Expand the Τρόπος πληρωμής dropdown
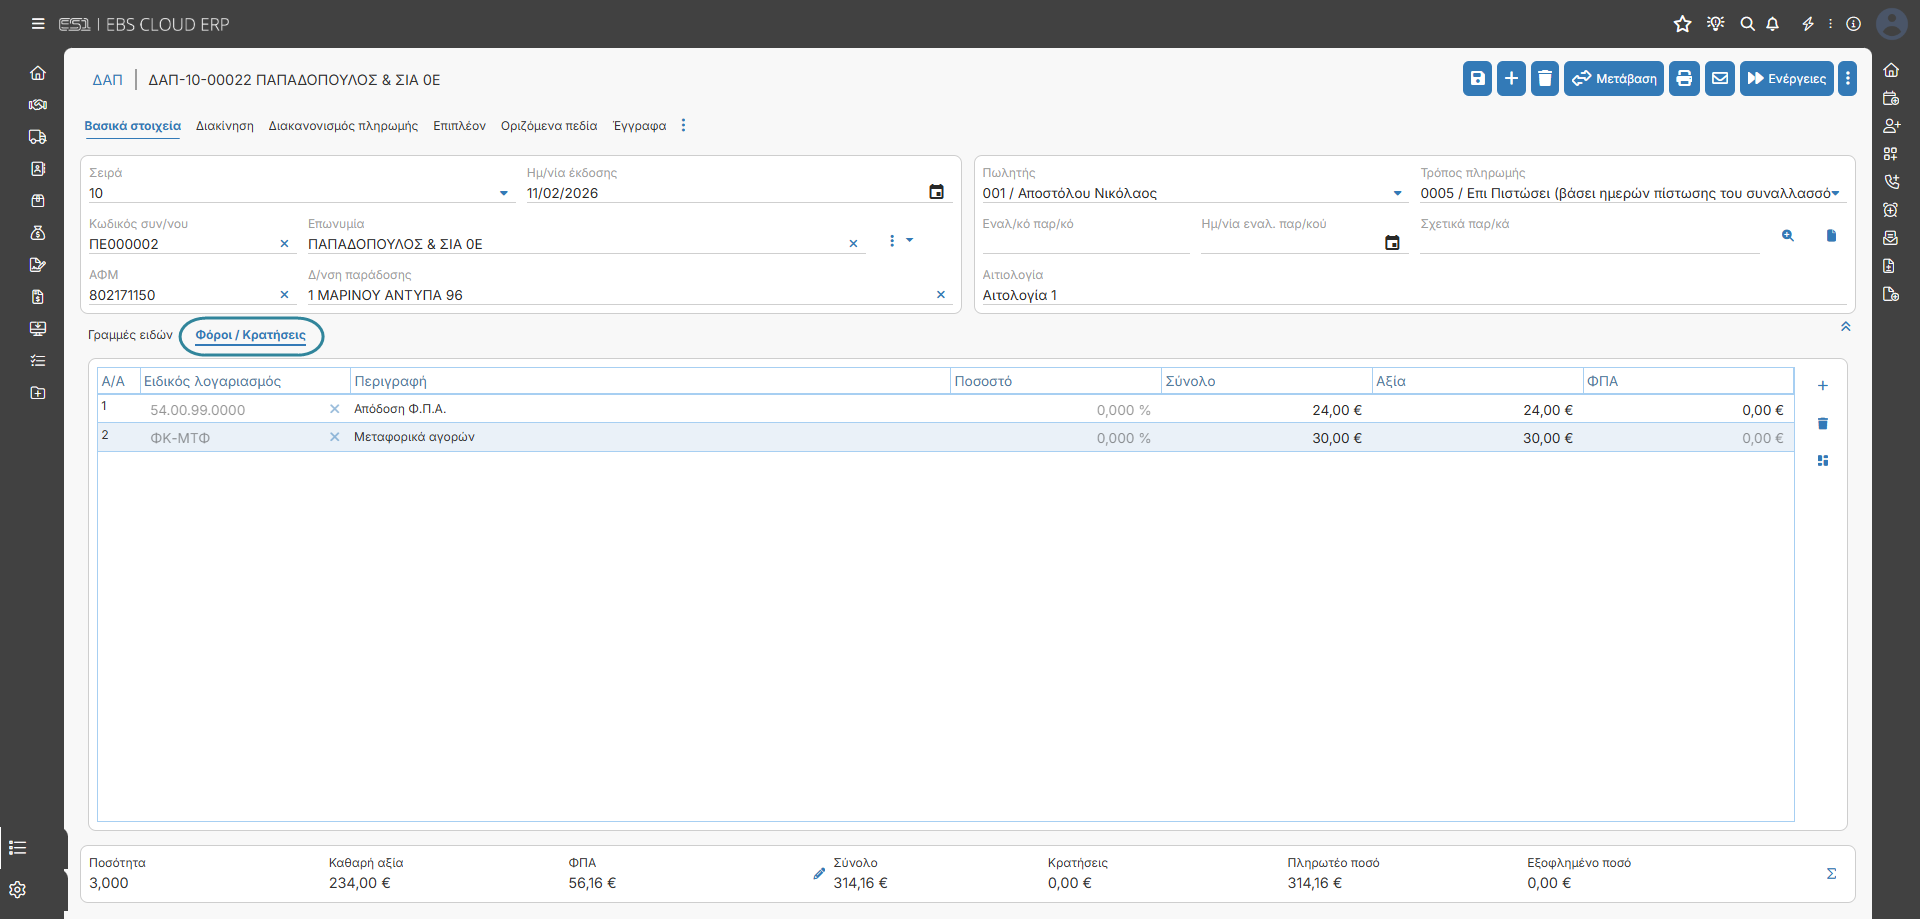The image size is (1920, 919). coord(1836,193)
